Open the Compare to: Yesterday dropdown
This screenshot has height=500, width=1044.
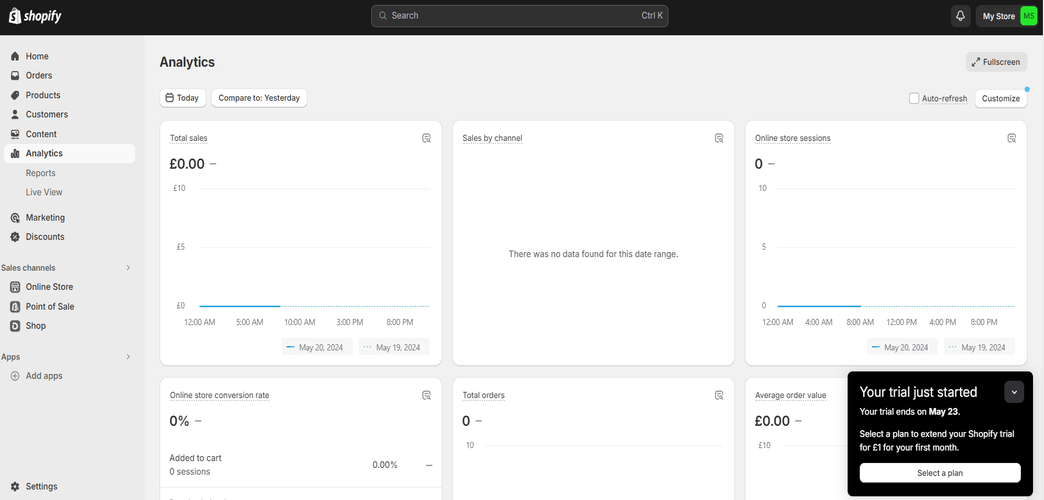(x=259, y=98)
